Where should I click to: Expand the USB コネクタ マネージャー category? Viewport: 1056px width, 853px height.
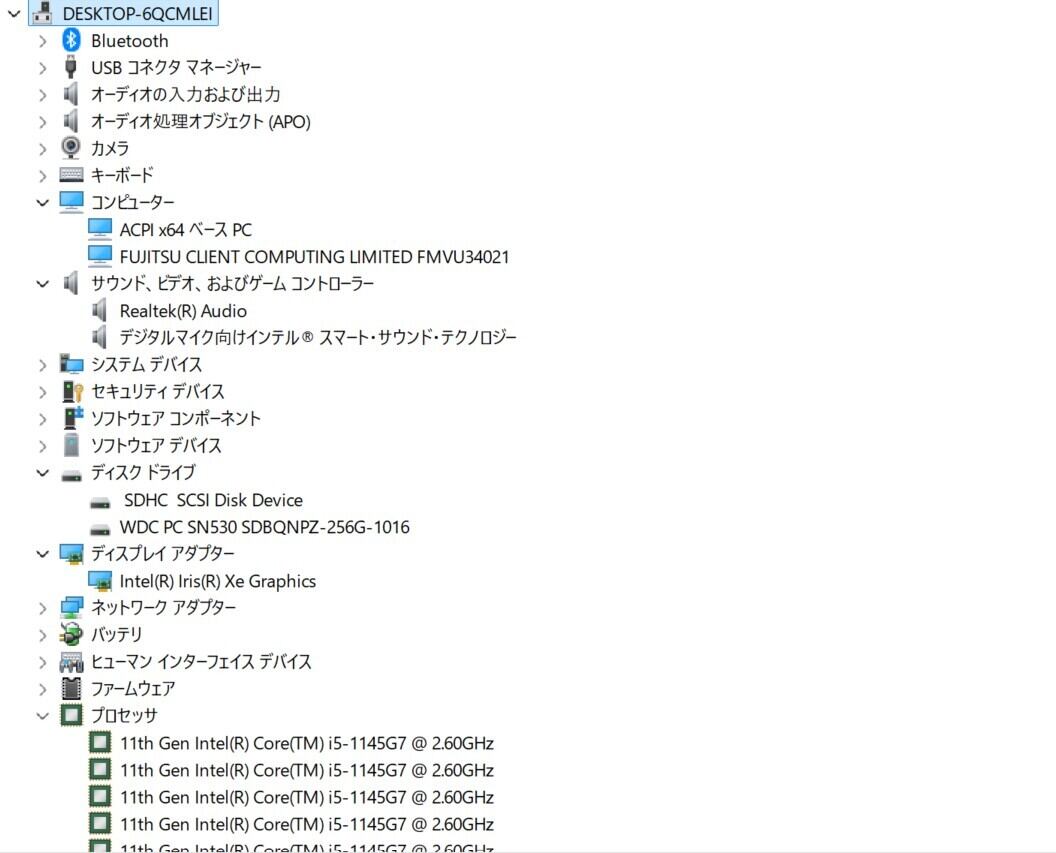[43, 68]
